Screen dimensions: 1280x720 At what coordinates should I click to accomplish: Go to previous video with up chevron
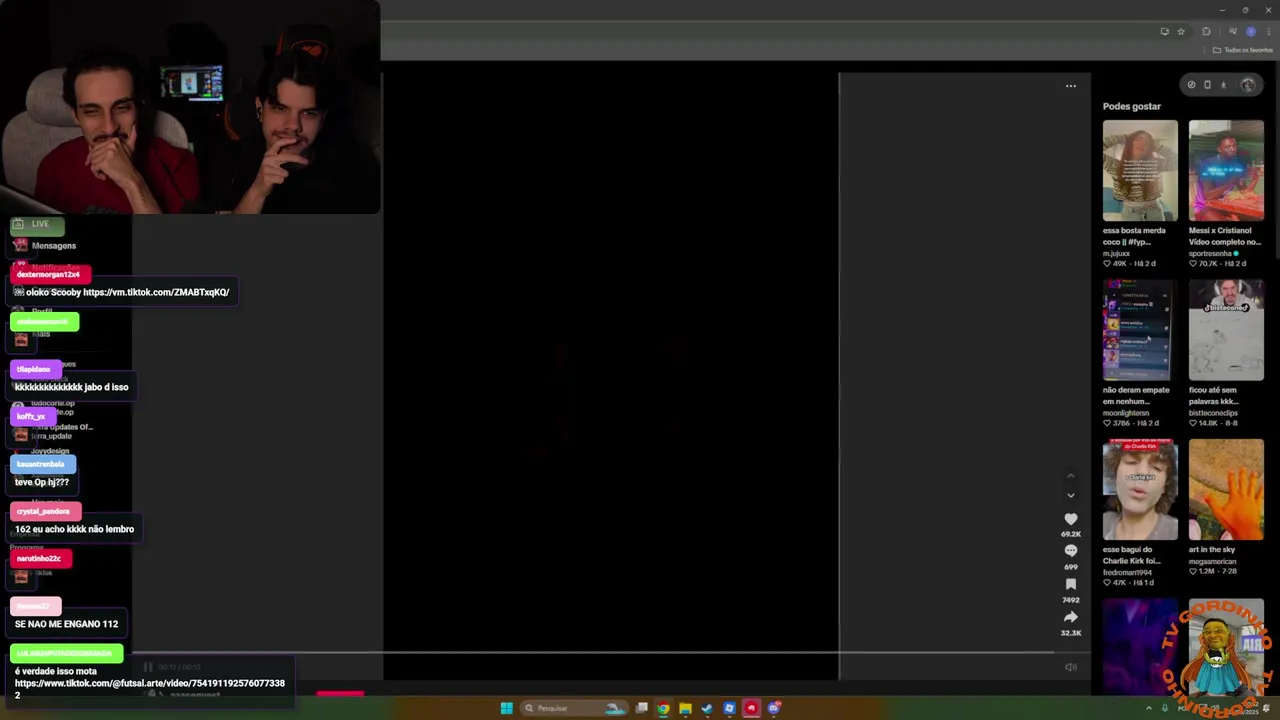point(1071,476)
